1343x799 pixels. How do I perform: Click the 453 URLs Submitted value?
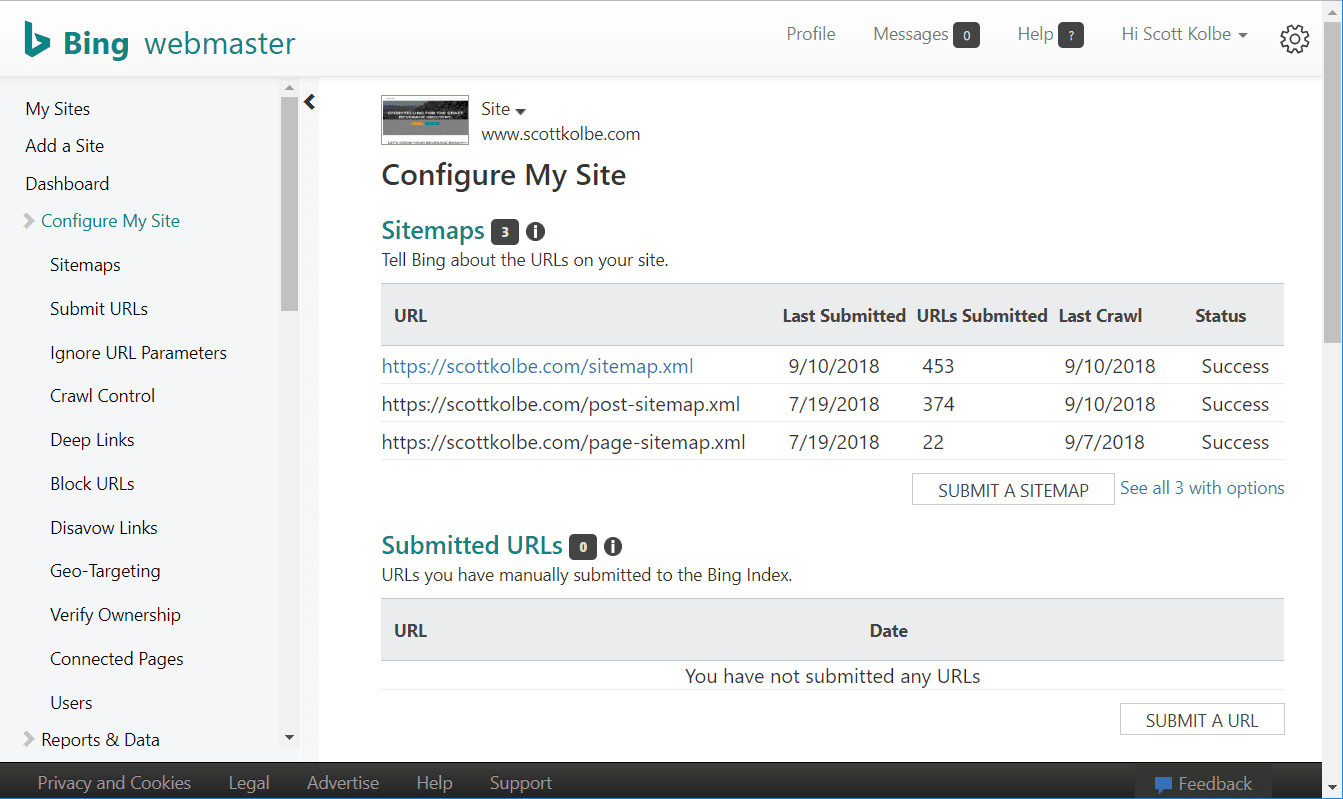coord(938,366)
